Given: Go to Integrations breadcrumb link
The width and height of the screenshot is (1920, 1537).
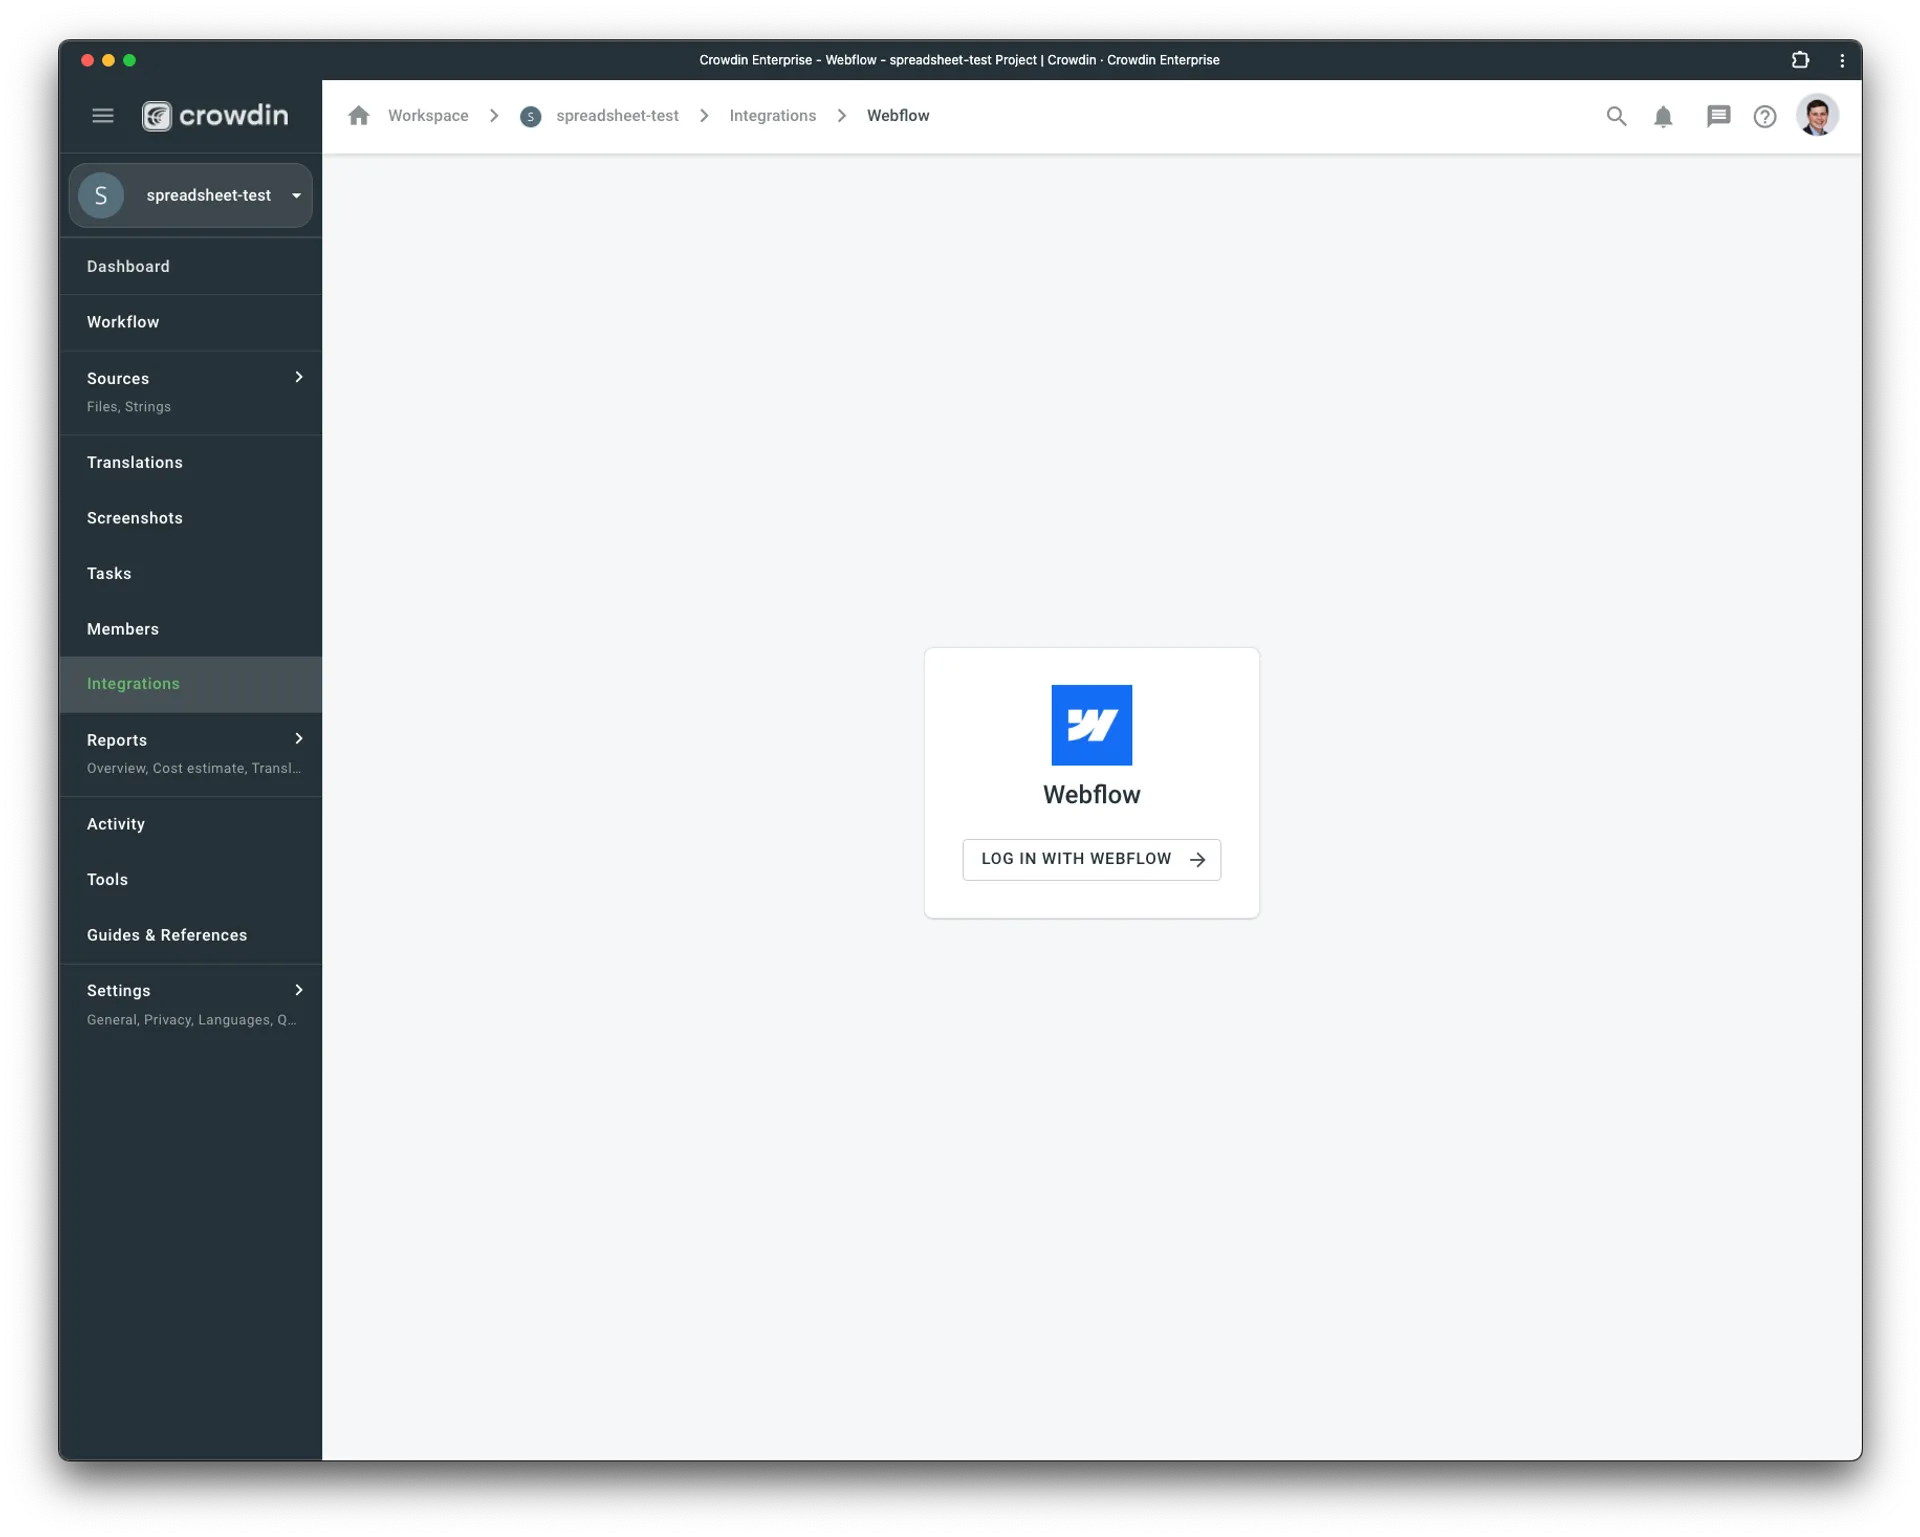Looking at the screenshot, I should pos(772,116).
